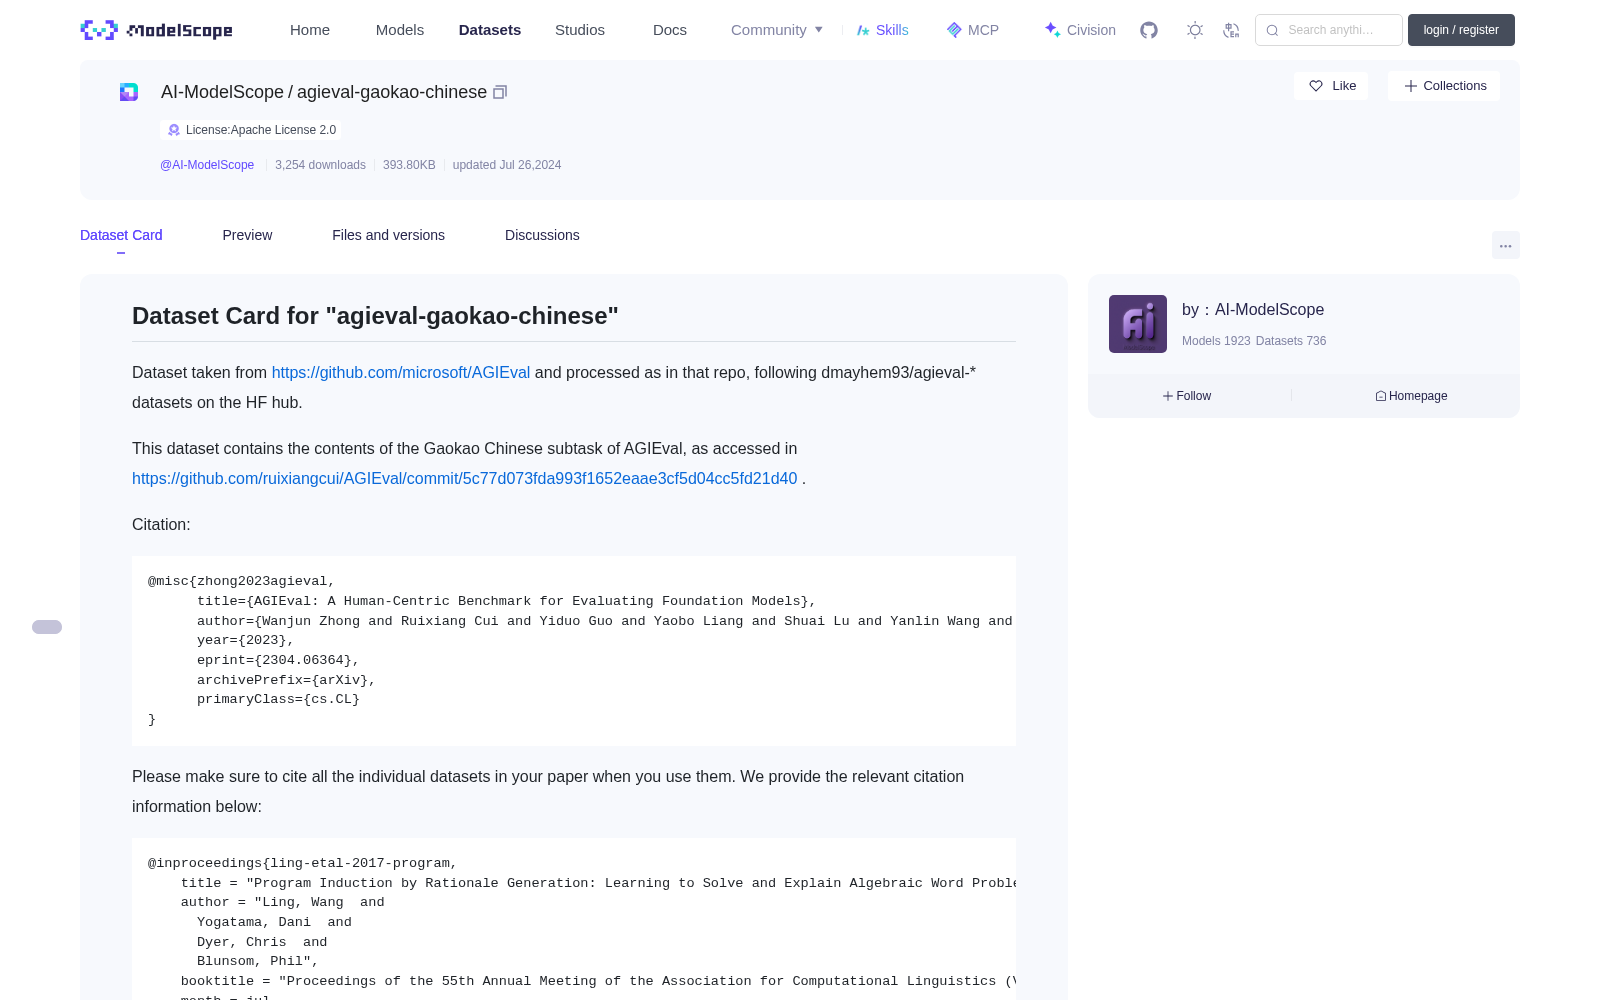
Task: Copy dataset name with the copy icon
Action: pyautogui.click(x=500, y=92)
